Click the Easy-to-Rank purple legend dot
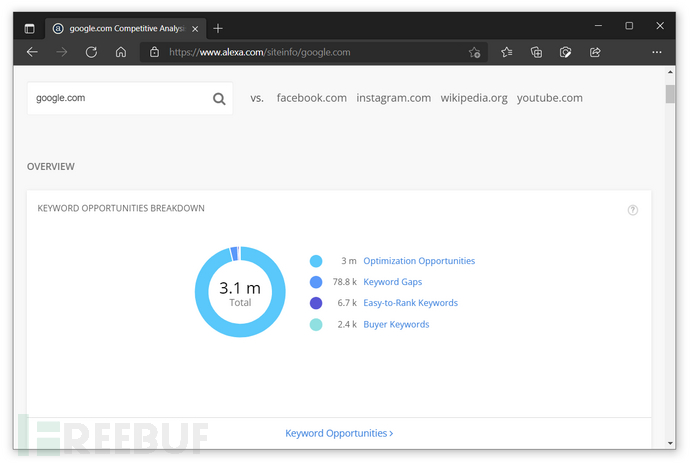Image resolution: width=690 pixels, height=463 pixels. point(316,303)
